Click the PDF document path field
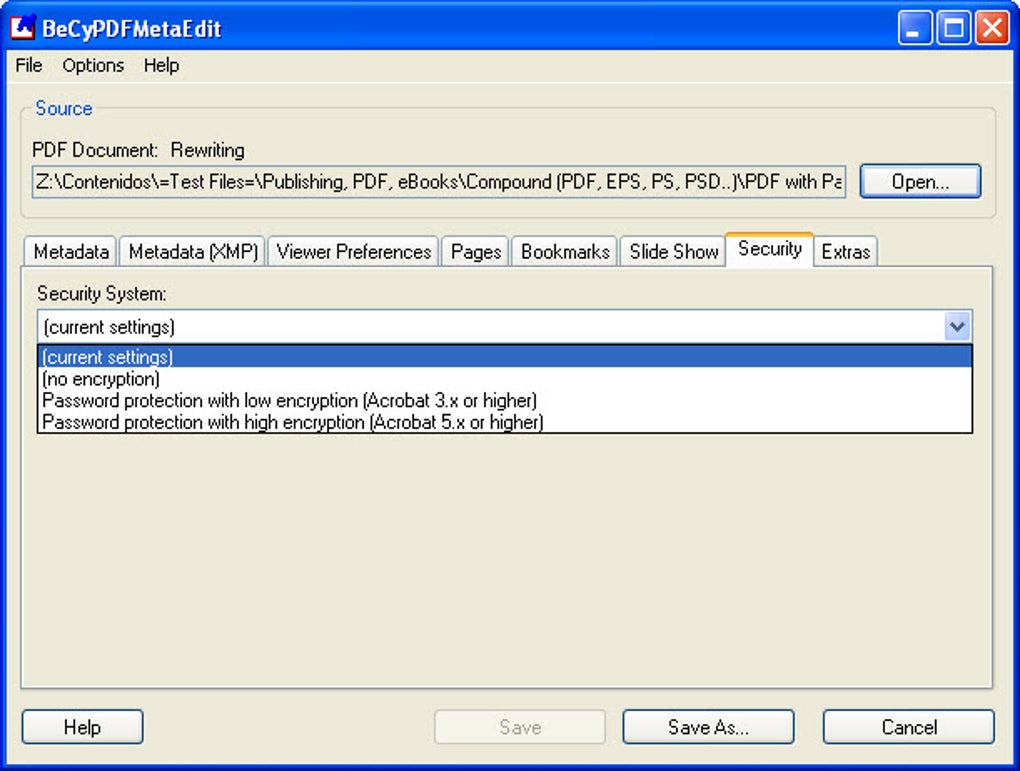 (x=439, y=182)
